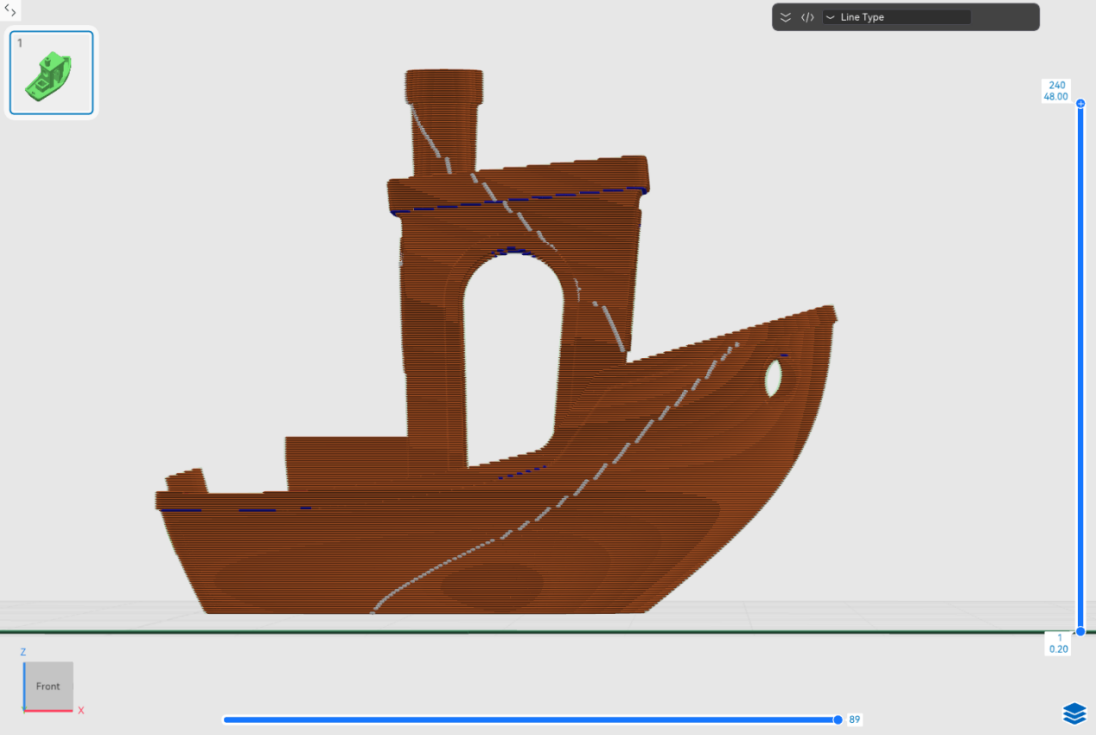Click the blue layers stack icon
Image resolution: width=1096 pixels, height=735 pixels.
pyautogui.click(x=1074, y=713)
